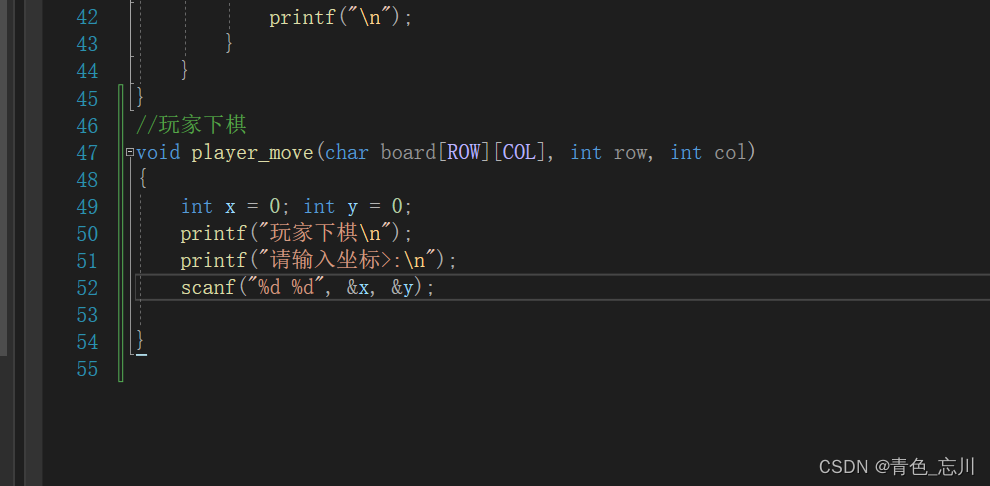Screen dimensions: 990x486
Task: Click the ROW macro in board parameter
Action: pos(463,153)
